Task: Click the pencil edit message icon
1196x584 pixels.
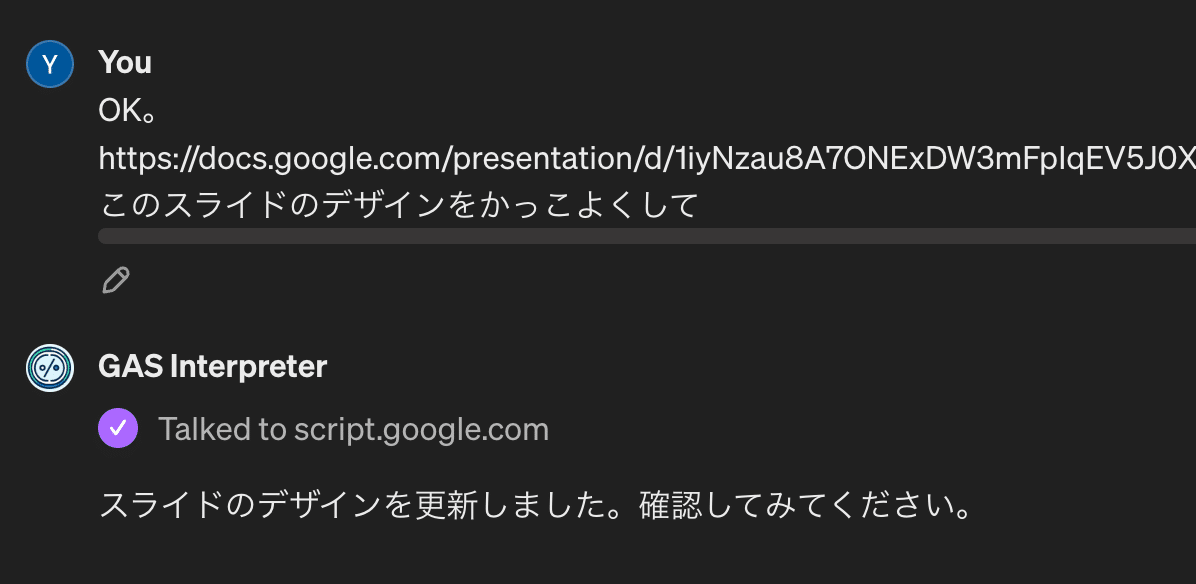Action: click(x=116, y=280)
